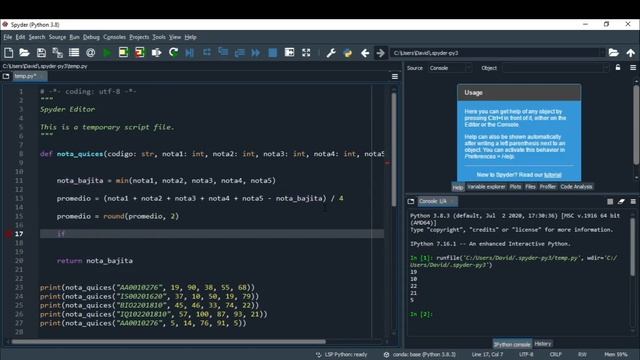Toggle the breakpoint on line 17
This screenshot has height=360, width=640.
8,234
